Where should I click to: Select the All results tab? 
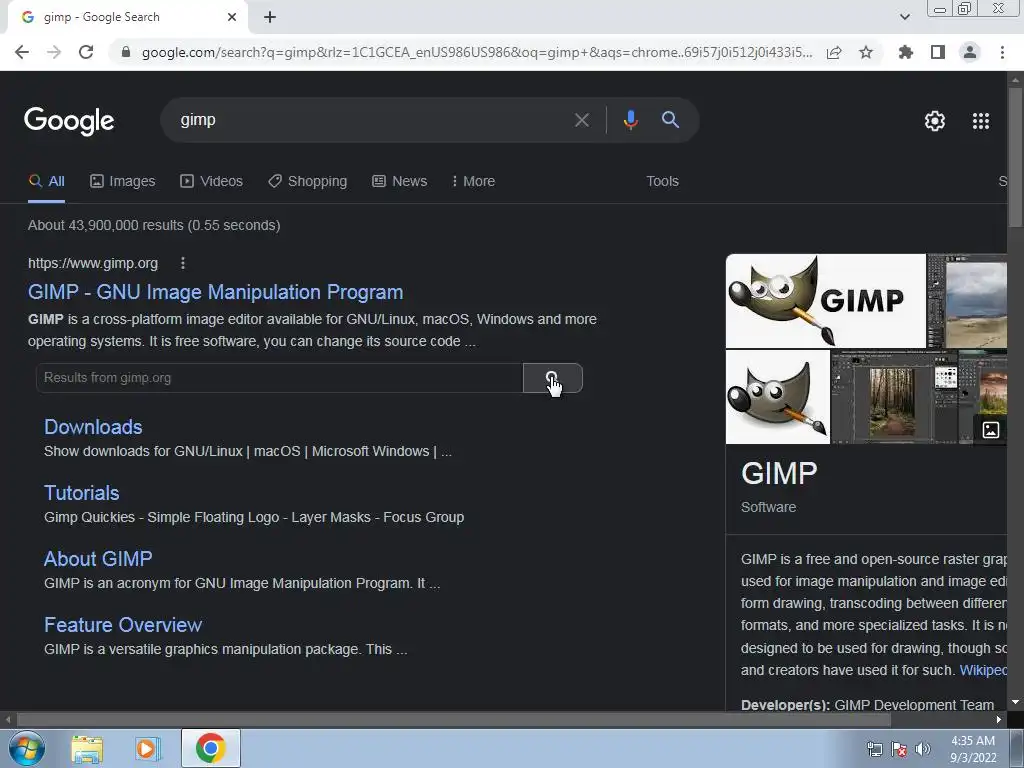pos(46,181)
